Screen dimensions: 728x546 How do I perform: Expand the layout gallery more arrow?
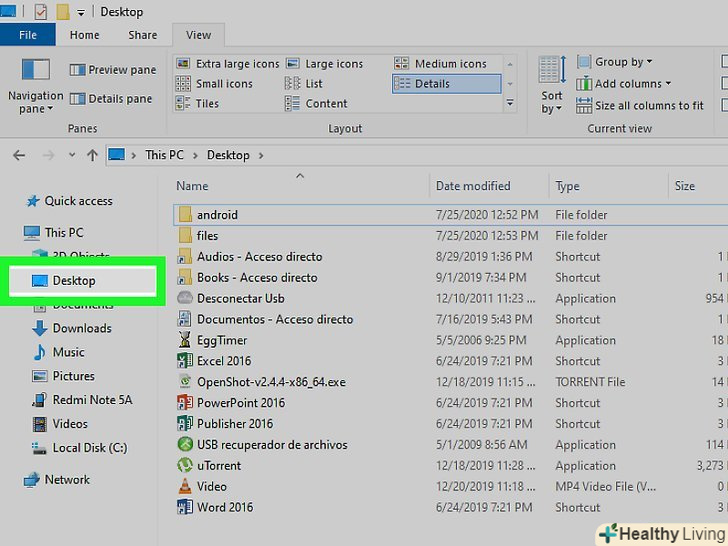[510, 103]
